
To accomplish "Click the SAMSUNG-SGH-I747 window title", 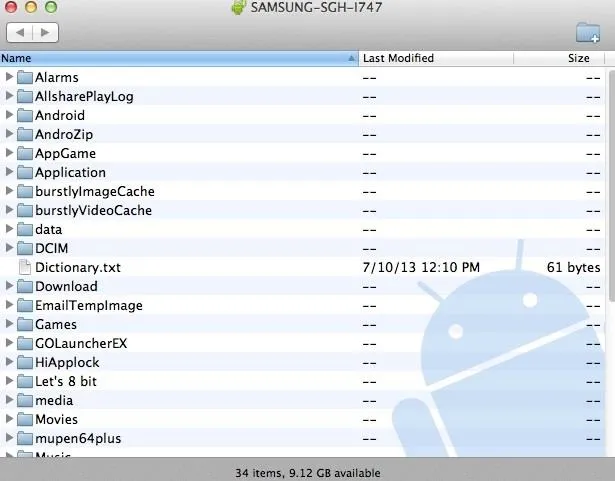I will [316, 7].
